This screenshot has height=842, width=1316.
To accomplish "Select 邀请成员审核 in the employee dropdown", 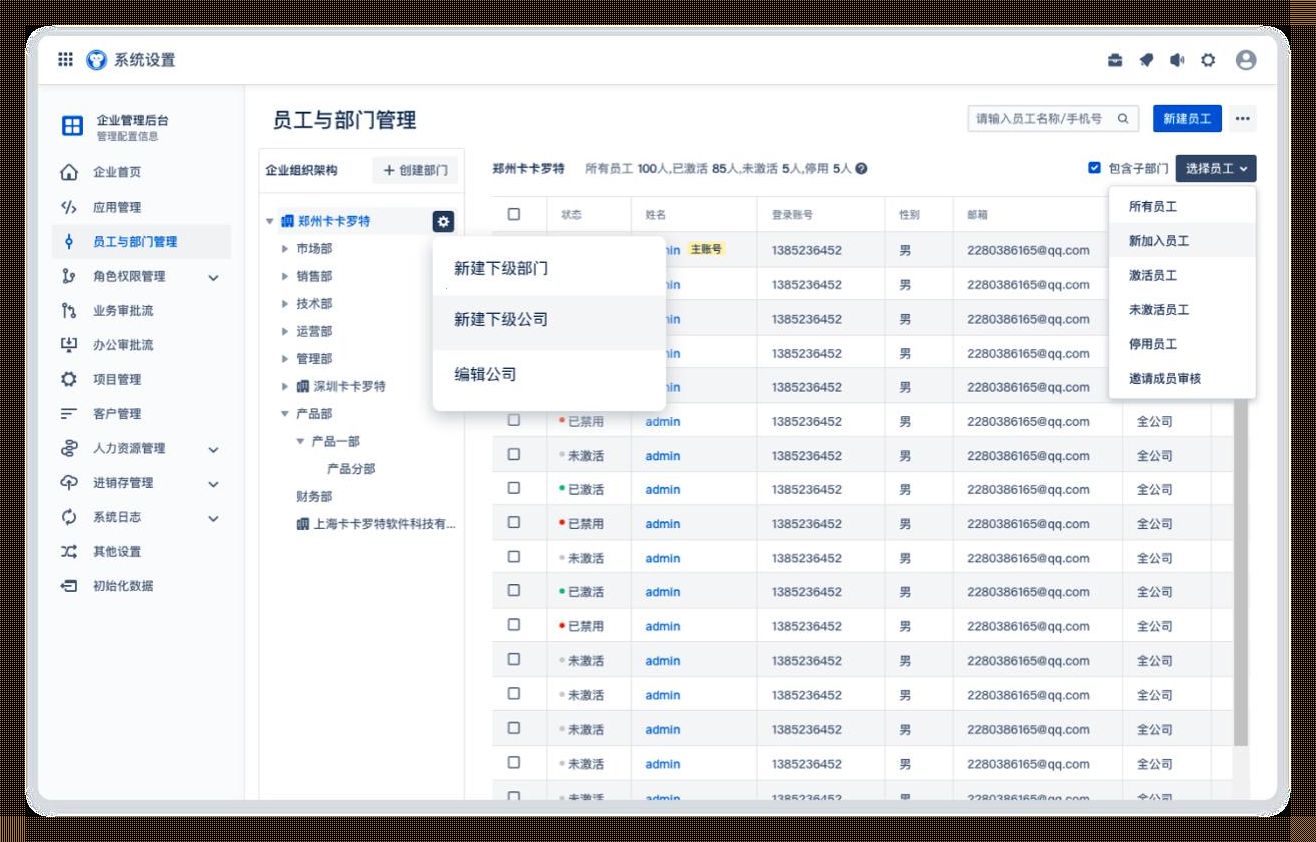I will tap(1182, 379).
